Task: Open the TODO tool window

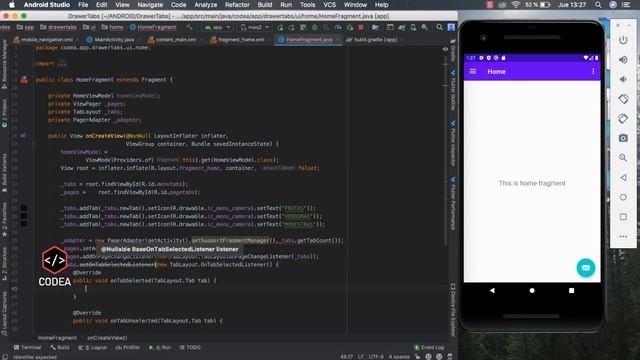Action: [190, 347]
